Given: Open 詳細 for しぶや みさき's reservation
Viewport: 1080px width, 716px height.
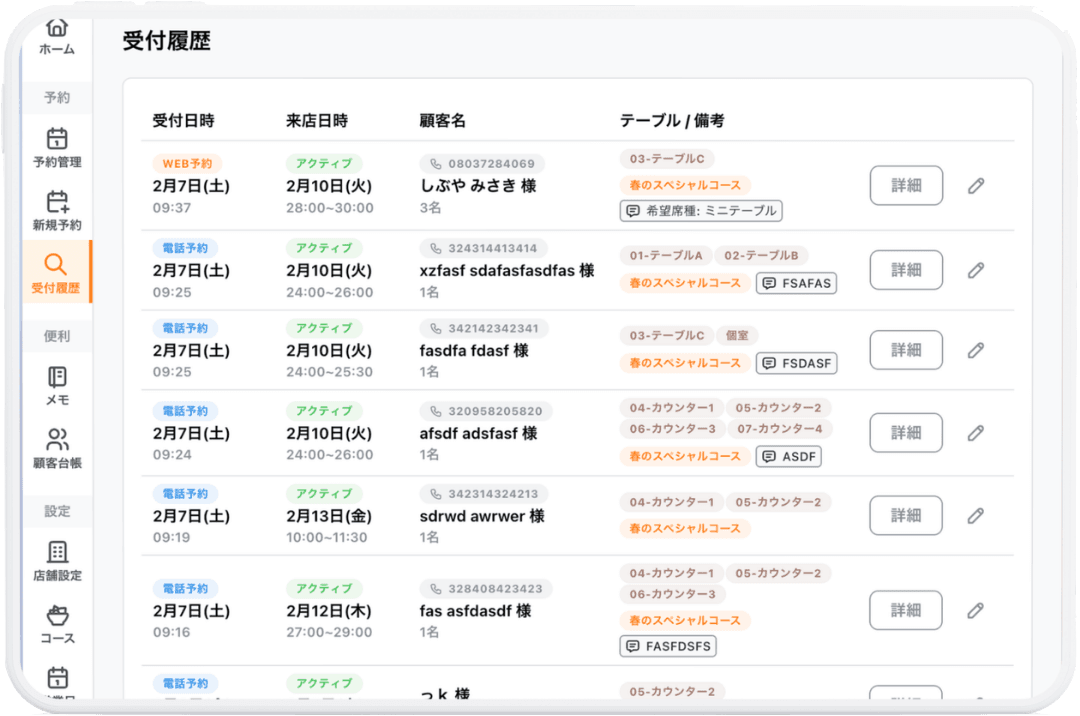Looking at the screenshot, I should [x=906, y=185].
